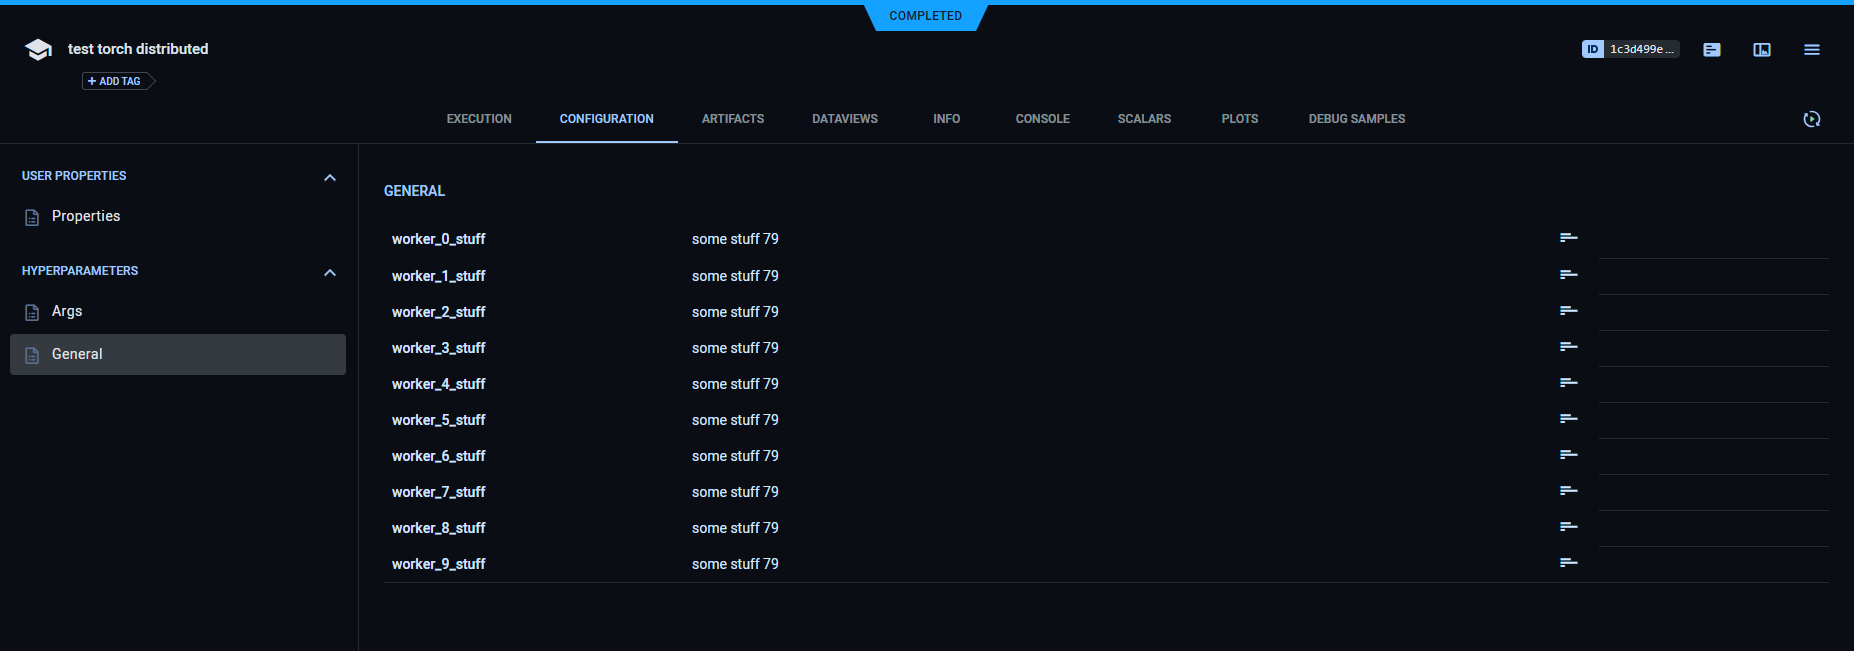Viewport: 1854px width, 651px height.
Task: Open the details panel view icon
Action: coord(1761,50)
